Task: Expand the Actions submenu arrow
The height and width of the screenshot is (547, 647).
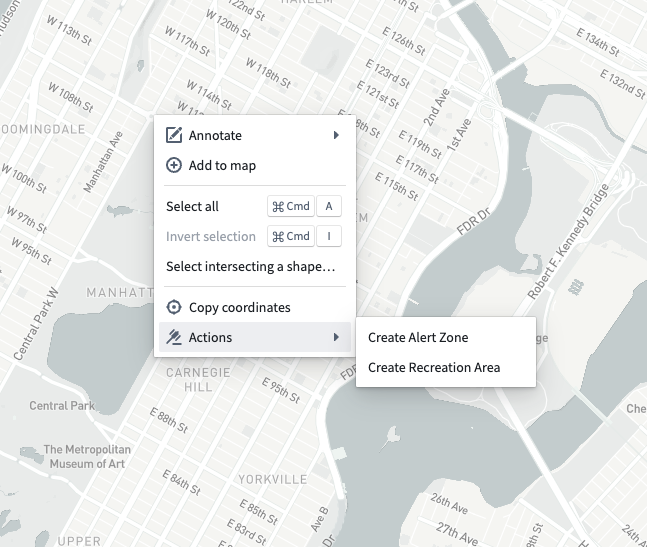Action: (x=336, y=337)
